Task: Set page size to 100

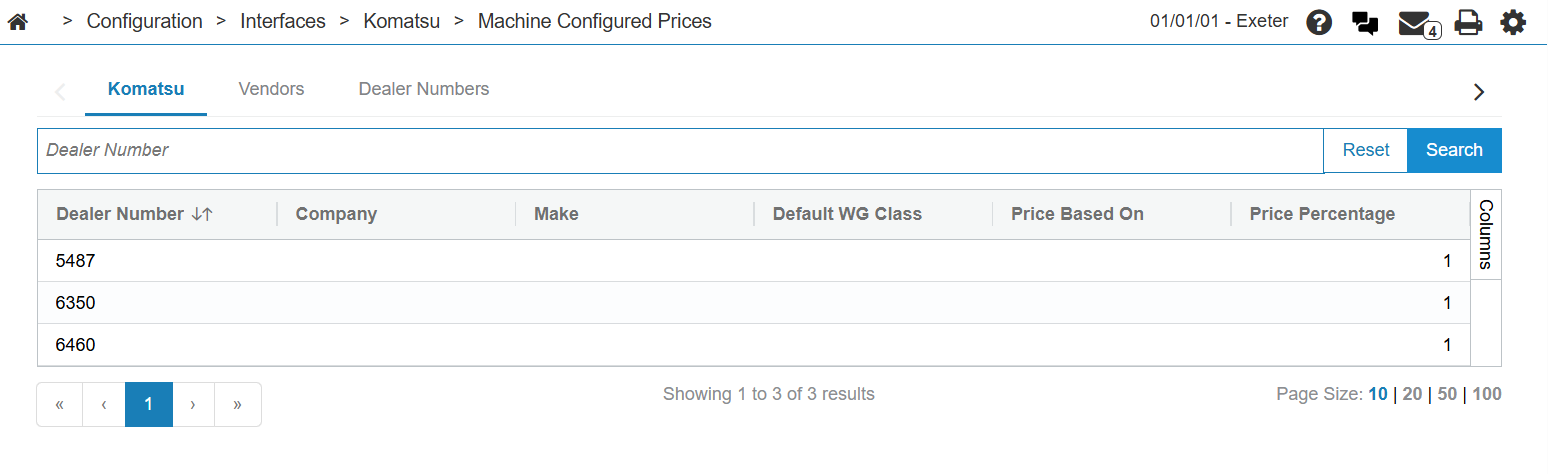Action: (1486, 394)
